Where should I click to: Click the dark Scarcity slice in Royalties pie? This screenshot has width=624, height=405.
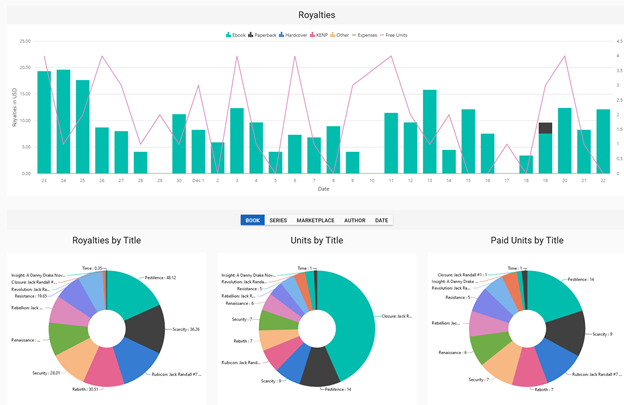tap(146, 329)
